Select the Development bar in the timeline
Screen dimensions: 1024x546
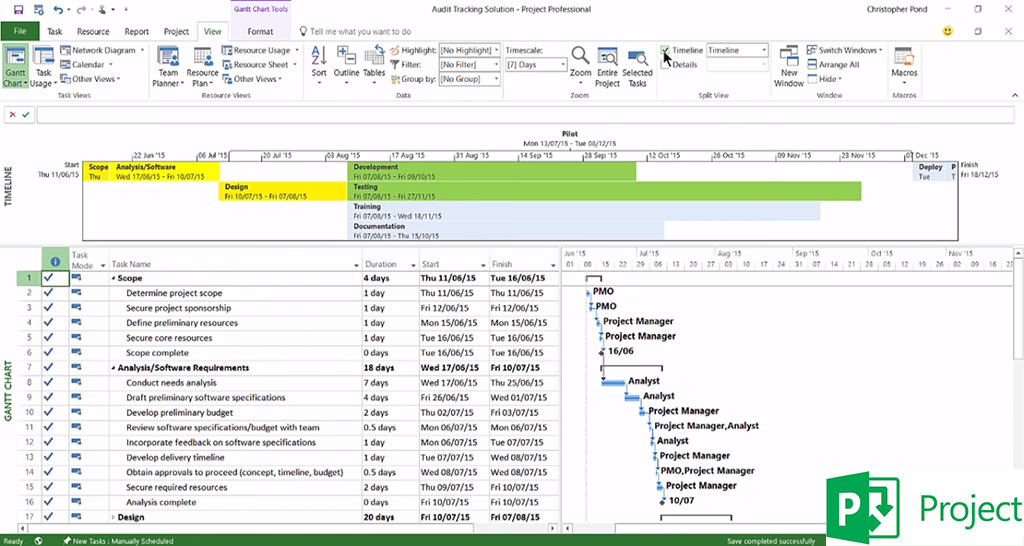pyautogui.click(x=491, y=171)
